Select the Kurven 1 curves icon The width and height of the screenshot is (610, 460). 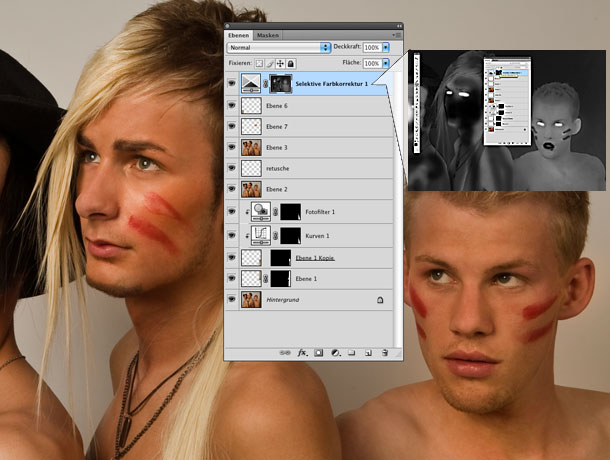click(x=261, y=235)
